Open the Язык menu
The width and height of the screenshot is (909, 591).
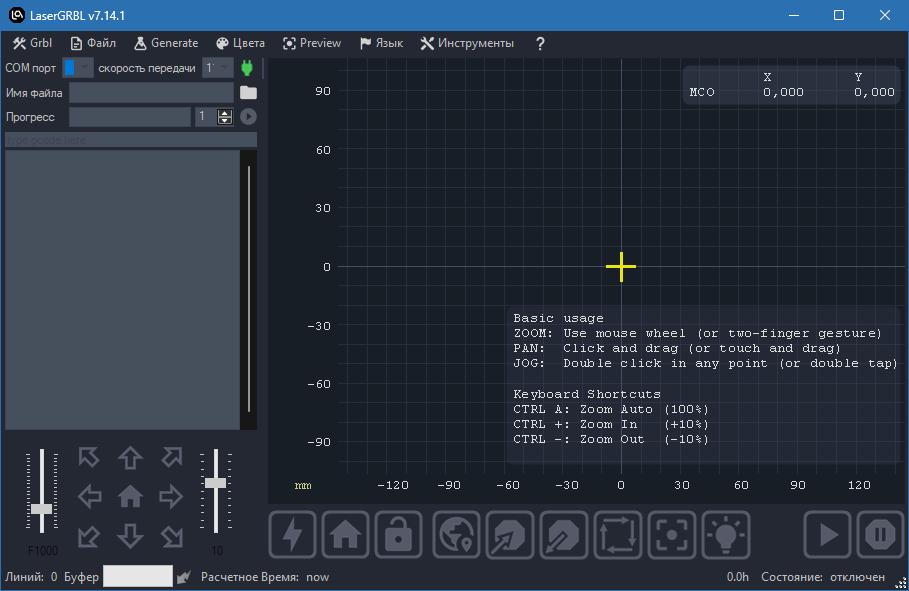click(x=381, y=43)
